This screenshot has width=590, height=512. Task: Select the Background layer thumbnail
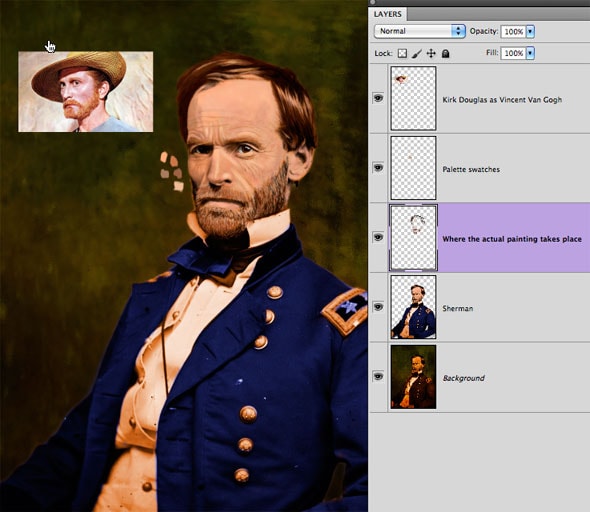coord(414,377)
